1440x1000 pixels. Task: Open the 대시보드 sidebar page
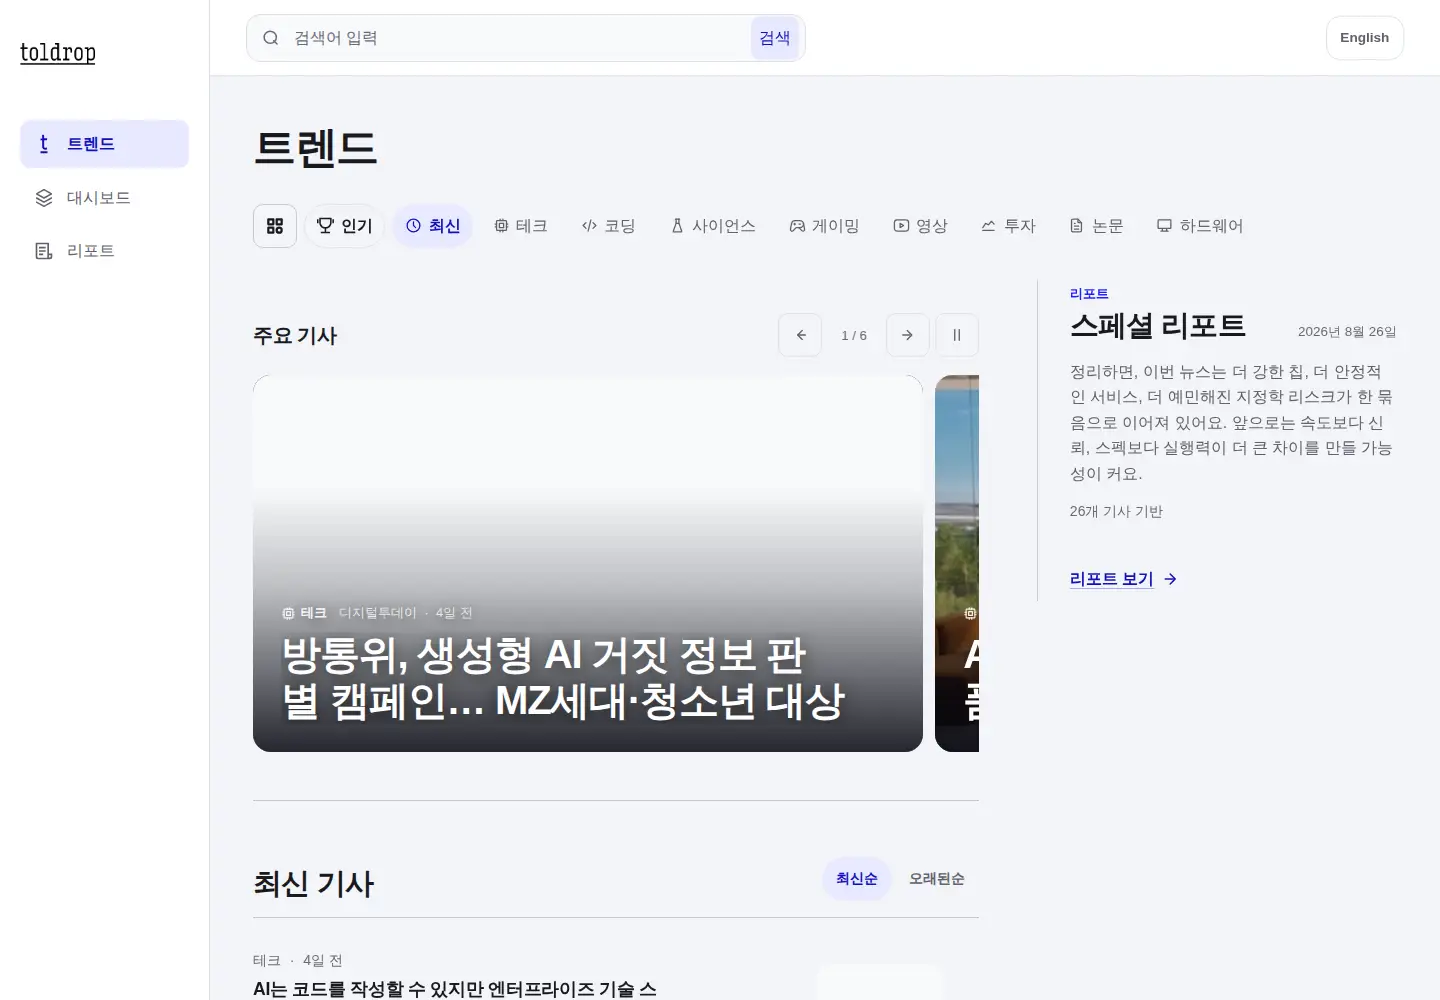104,198
